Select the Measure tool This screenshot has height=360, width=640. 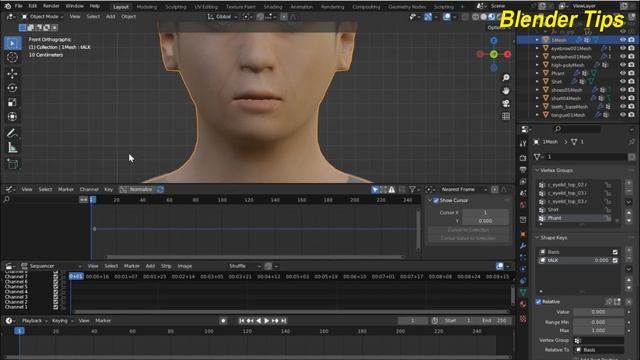pos(12,147)
